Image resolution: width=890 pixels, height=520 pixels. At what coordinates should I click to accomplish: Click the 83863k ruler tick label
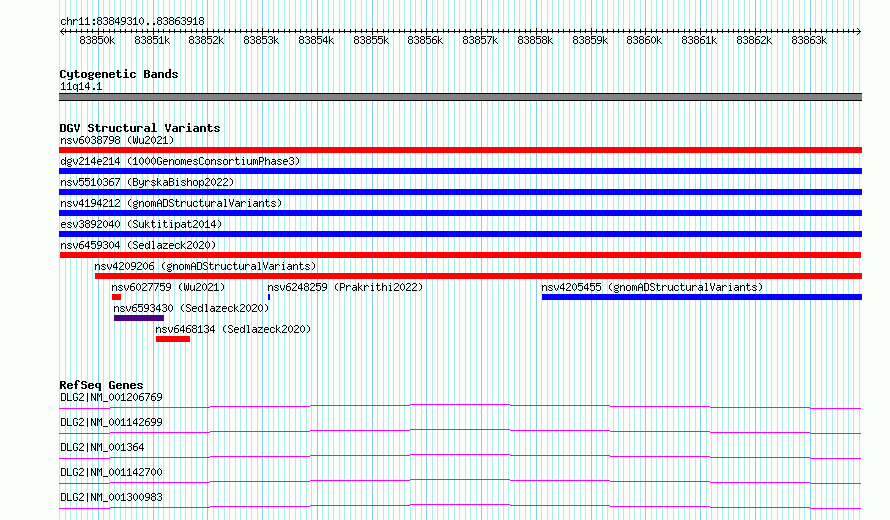point(809,41)
